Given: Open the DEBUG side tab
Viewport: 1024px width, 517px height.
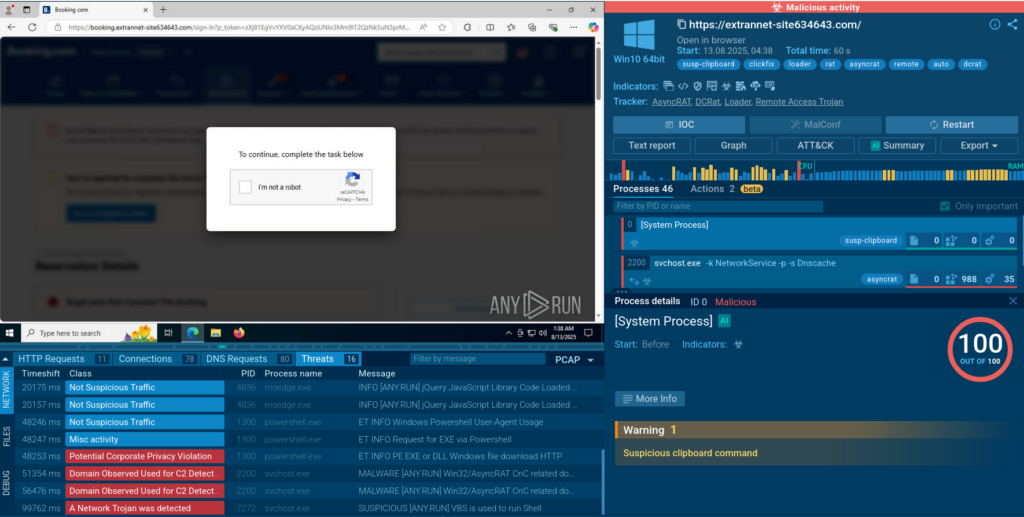Looking at the screenshot, I should pos(7,482).
